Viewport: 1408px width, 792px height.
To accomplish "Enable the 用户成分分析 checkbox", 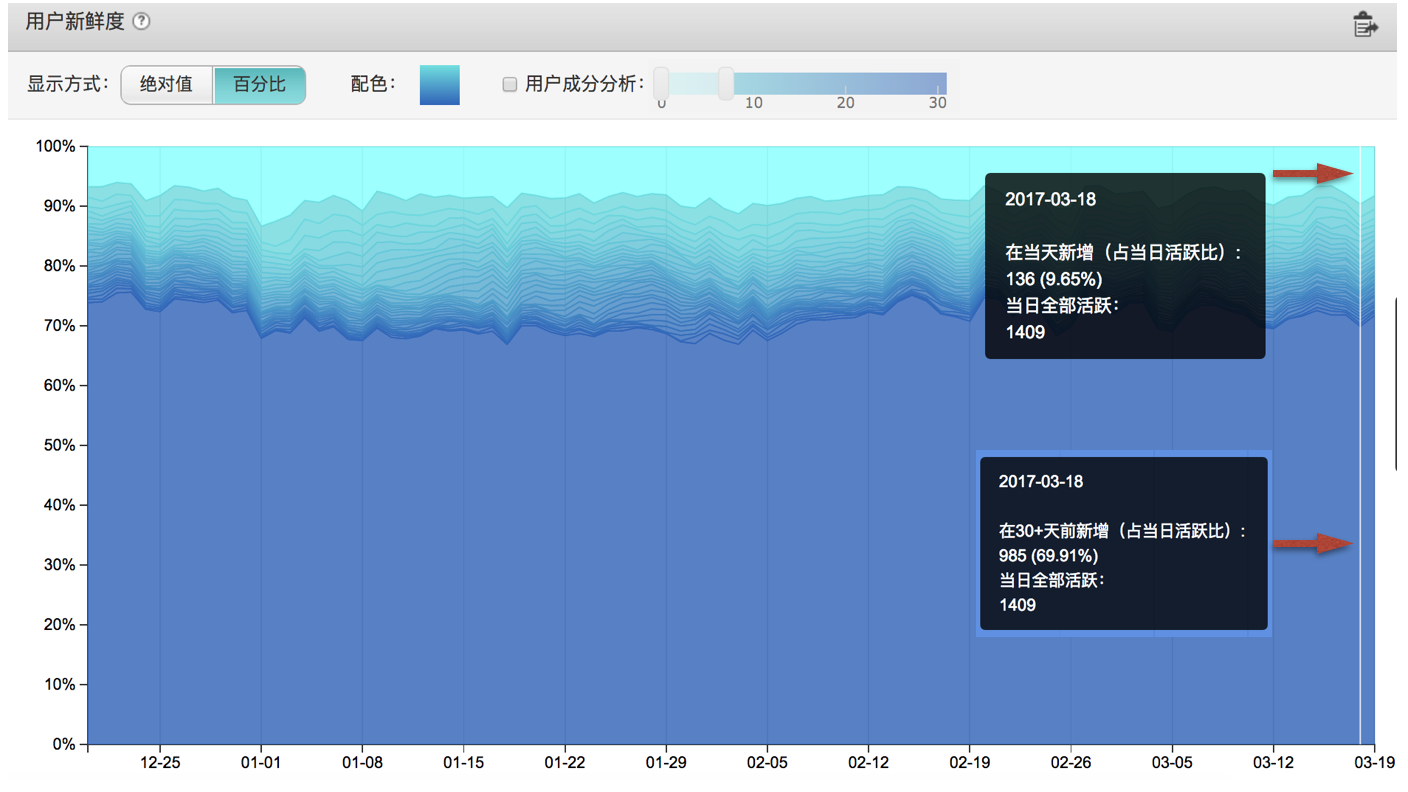I will (x=509, y=84).
